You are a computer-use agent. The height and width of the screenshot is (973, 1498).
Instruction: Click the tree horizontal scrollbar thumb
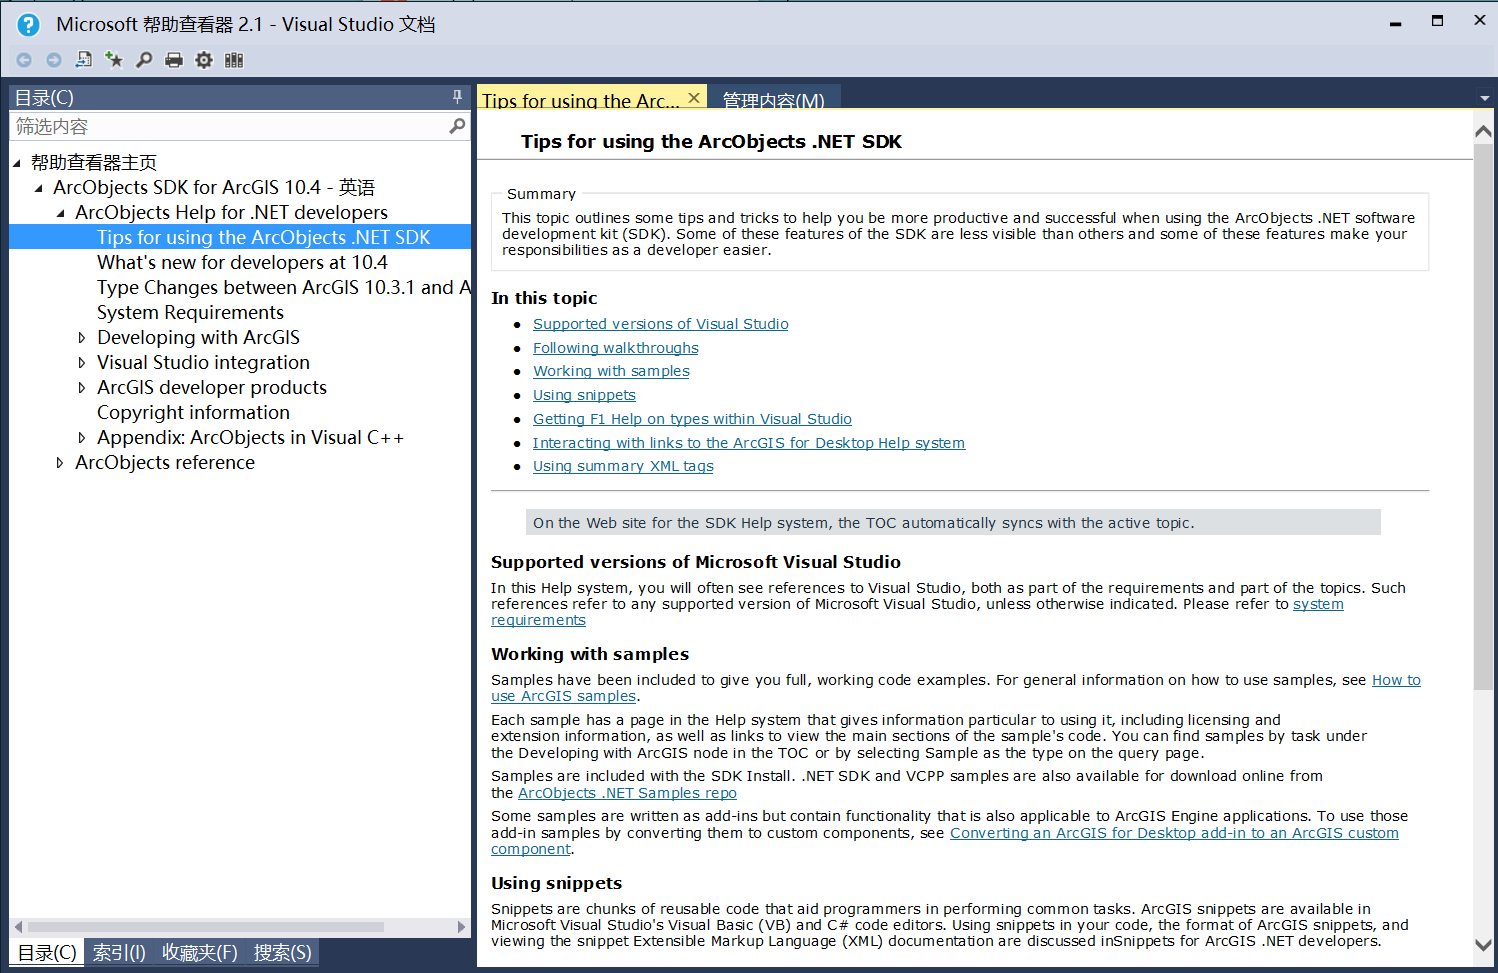tap(205, 927)
